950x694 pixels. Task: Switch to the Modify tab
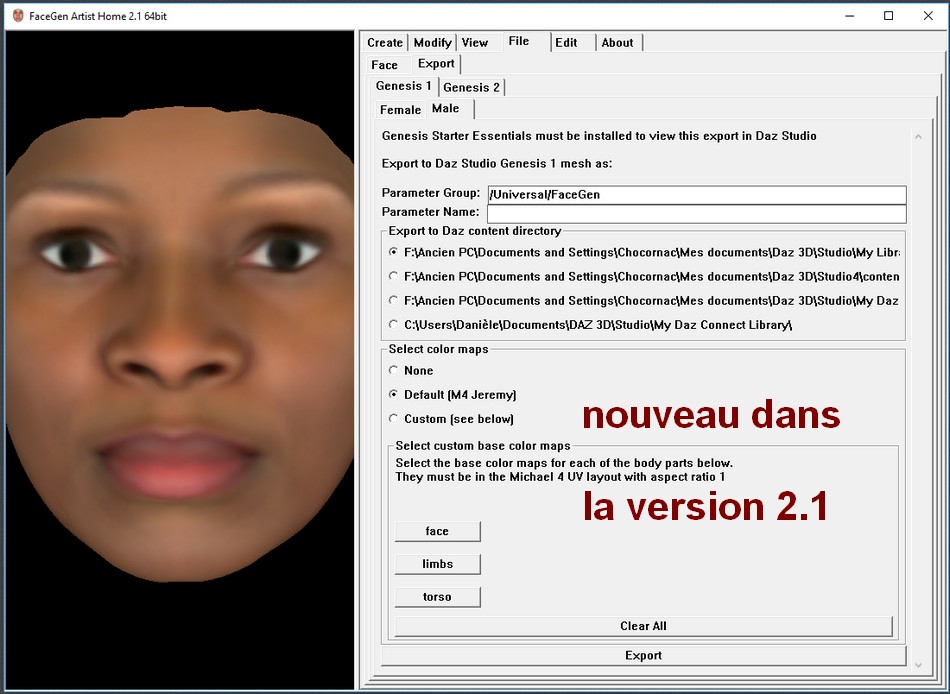[x=432, y=42]
